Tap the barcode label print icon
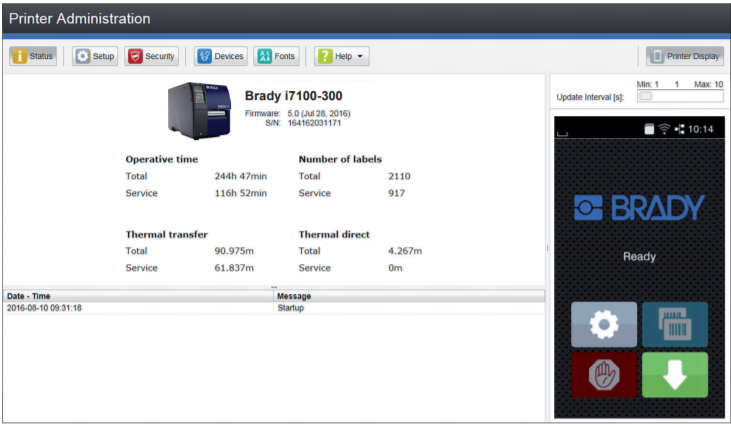731x424 pixels. click(675, 324)
